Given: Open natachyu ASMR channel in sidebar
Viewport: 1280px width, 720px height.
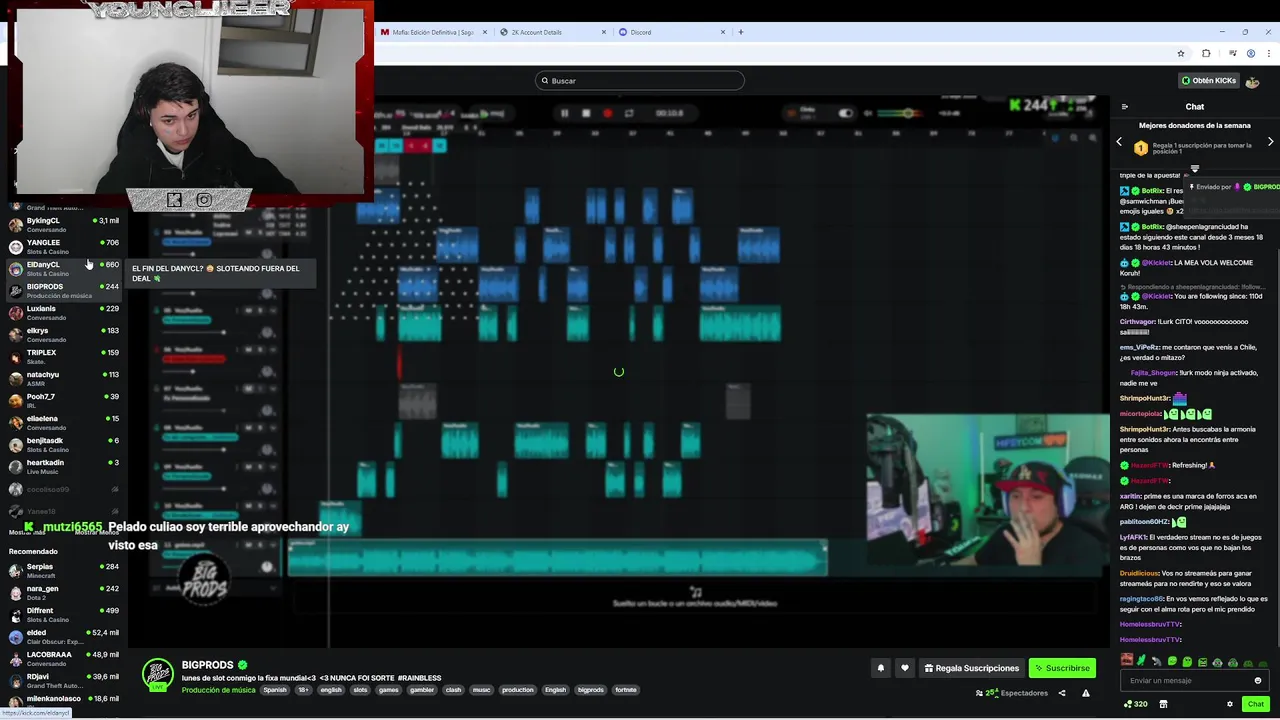Looking at the screenshot, I should coord(64,379).
